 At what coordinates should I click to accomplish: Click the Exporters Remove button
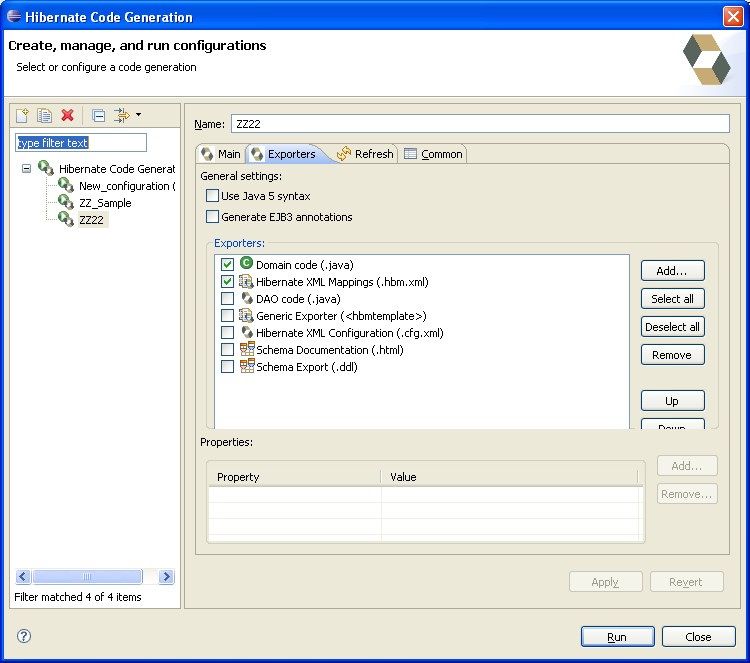[x=672, y=355]
